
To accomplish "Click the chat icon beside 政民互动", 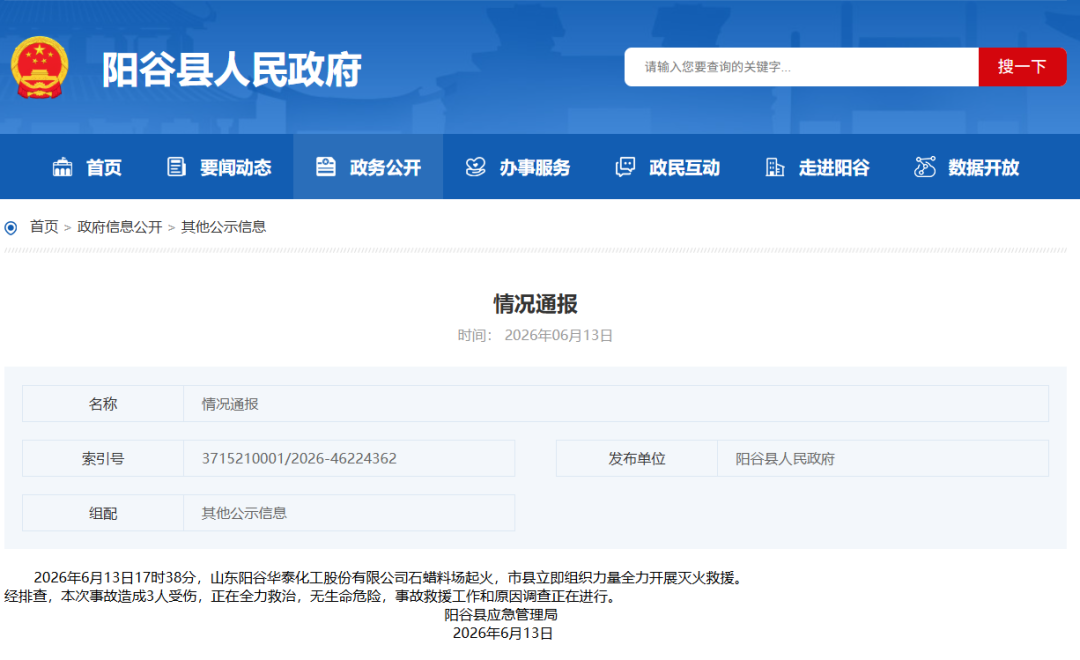I will coord(625,167).
